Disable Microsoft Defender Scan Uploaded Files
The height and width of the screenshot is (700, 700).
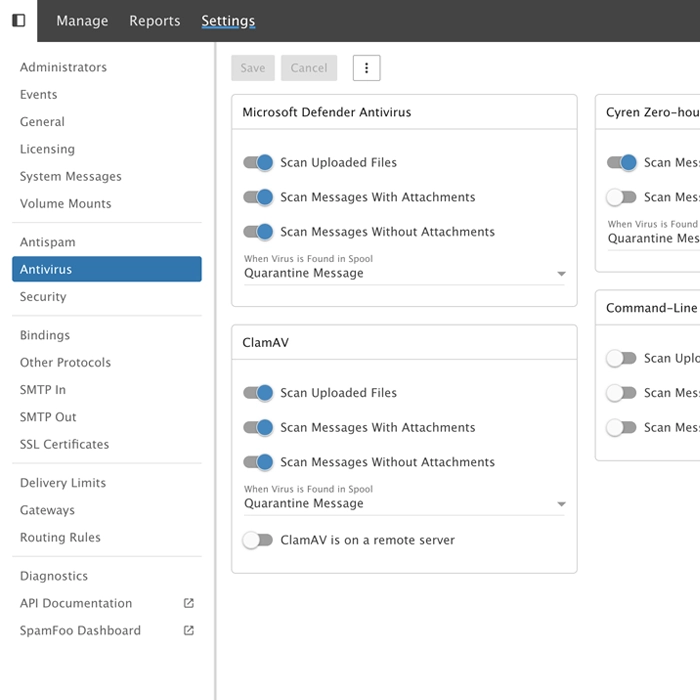tap(258, 162)
